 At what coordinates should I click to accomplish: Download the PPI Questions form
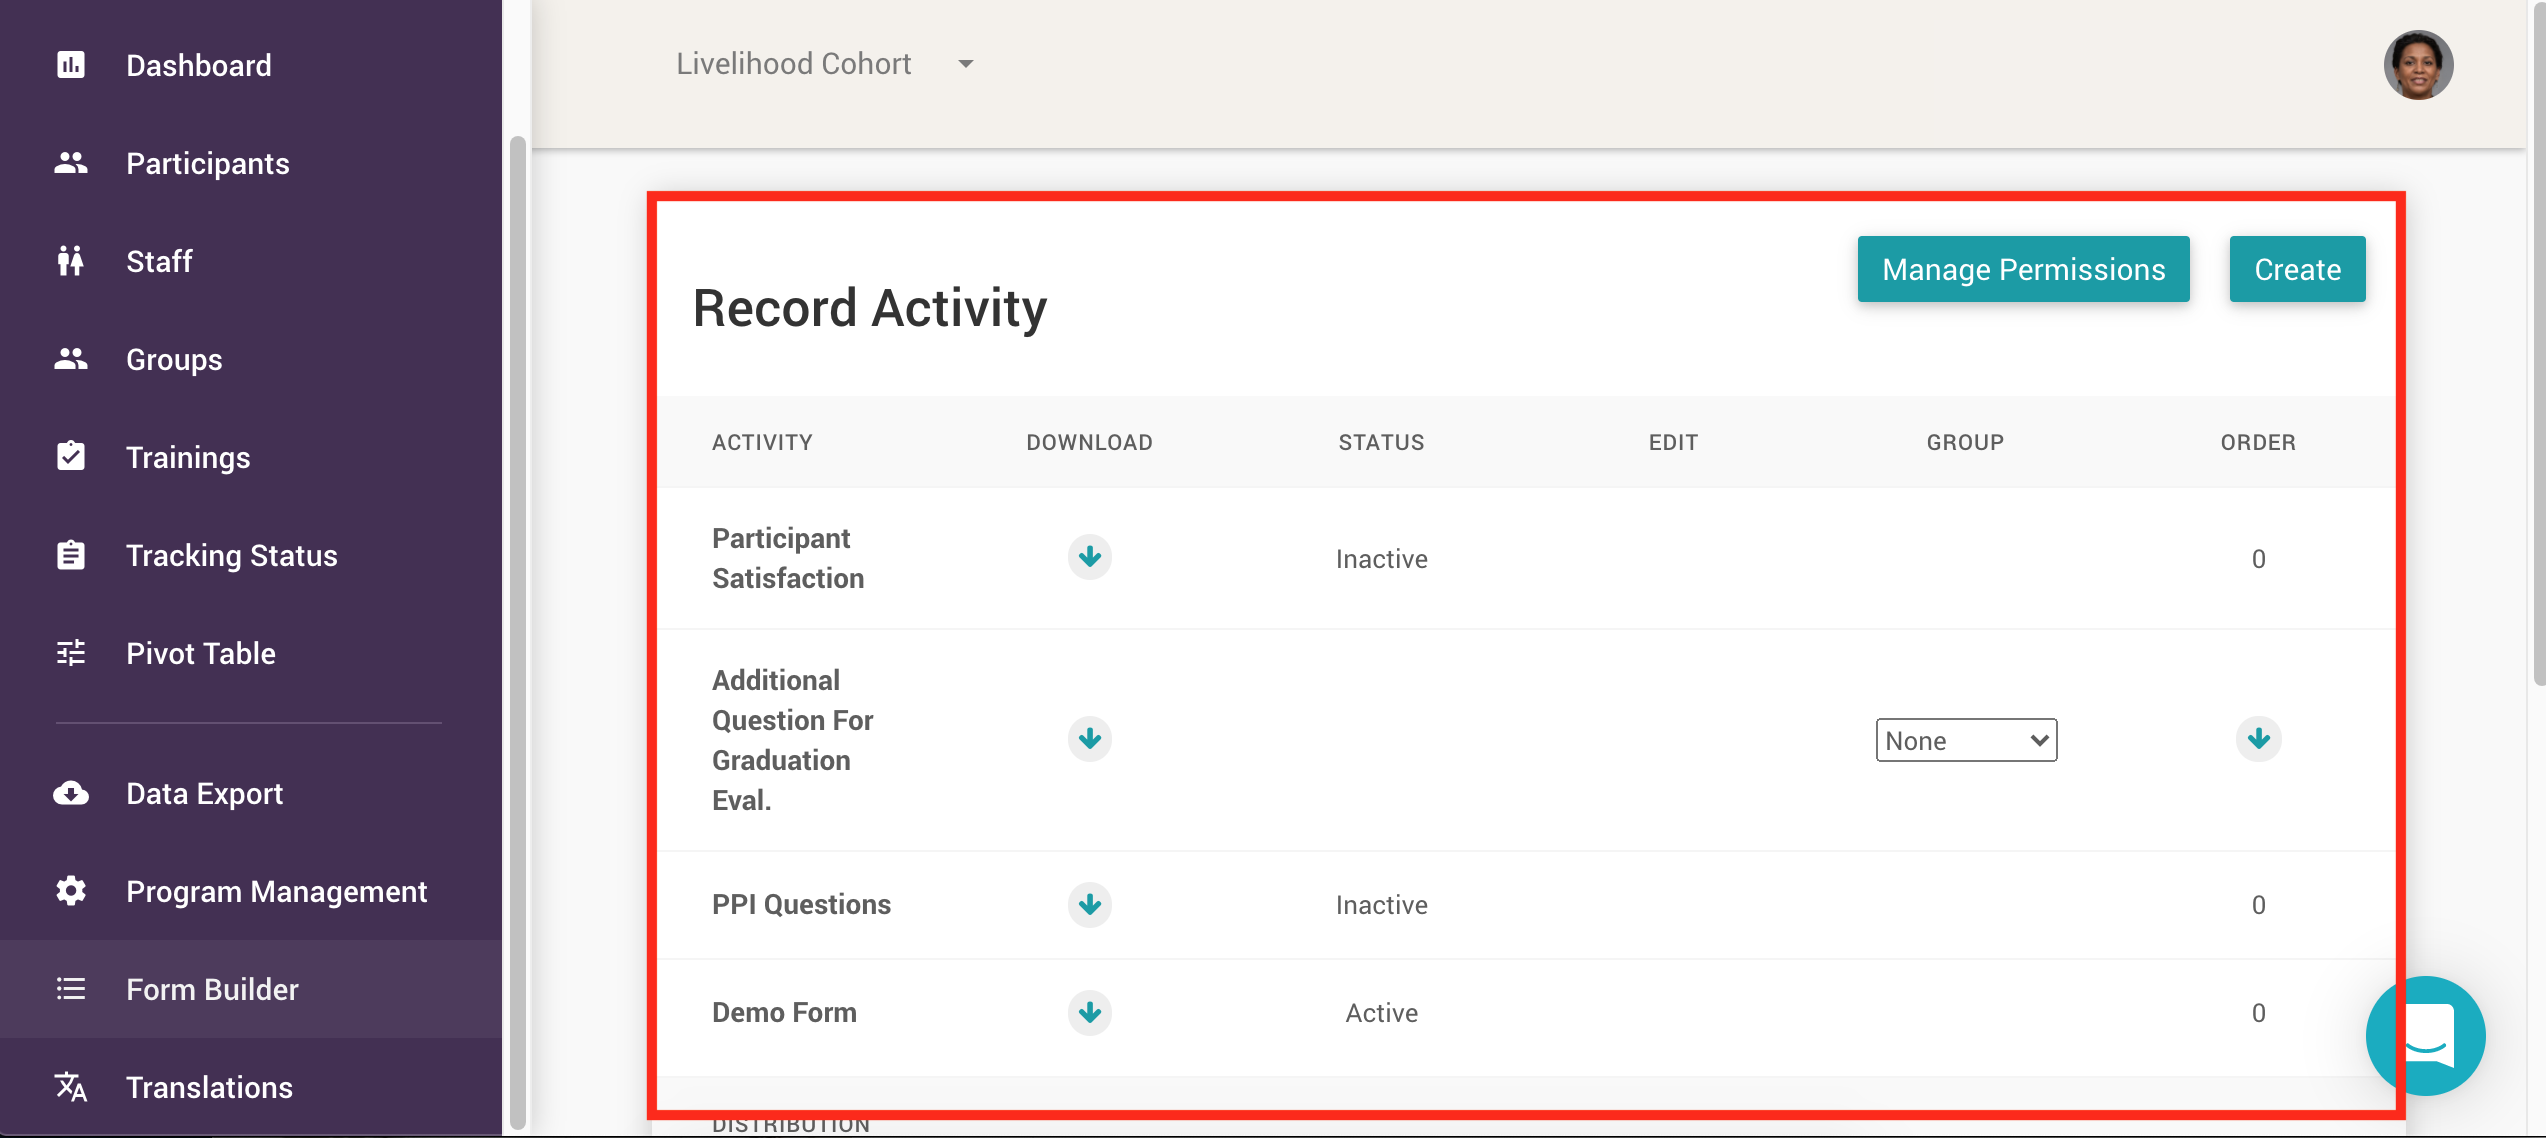tap(1089, 905)
